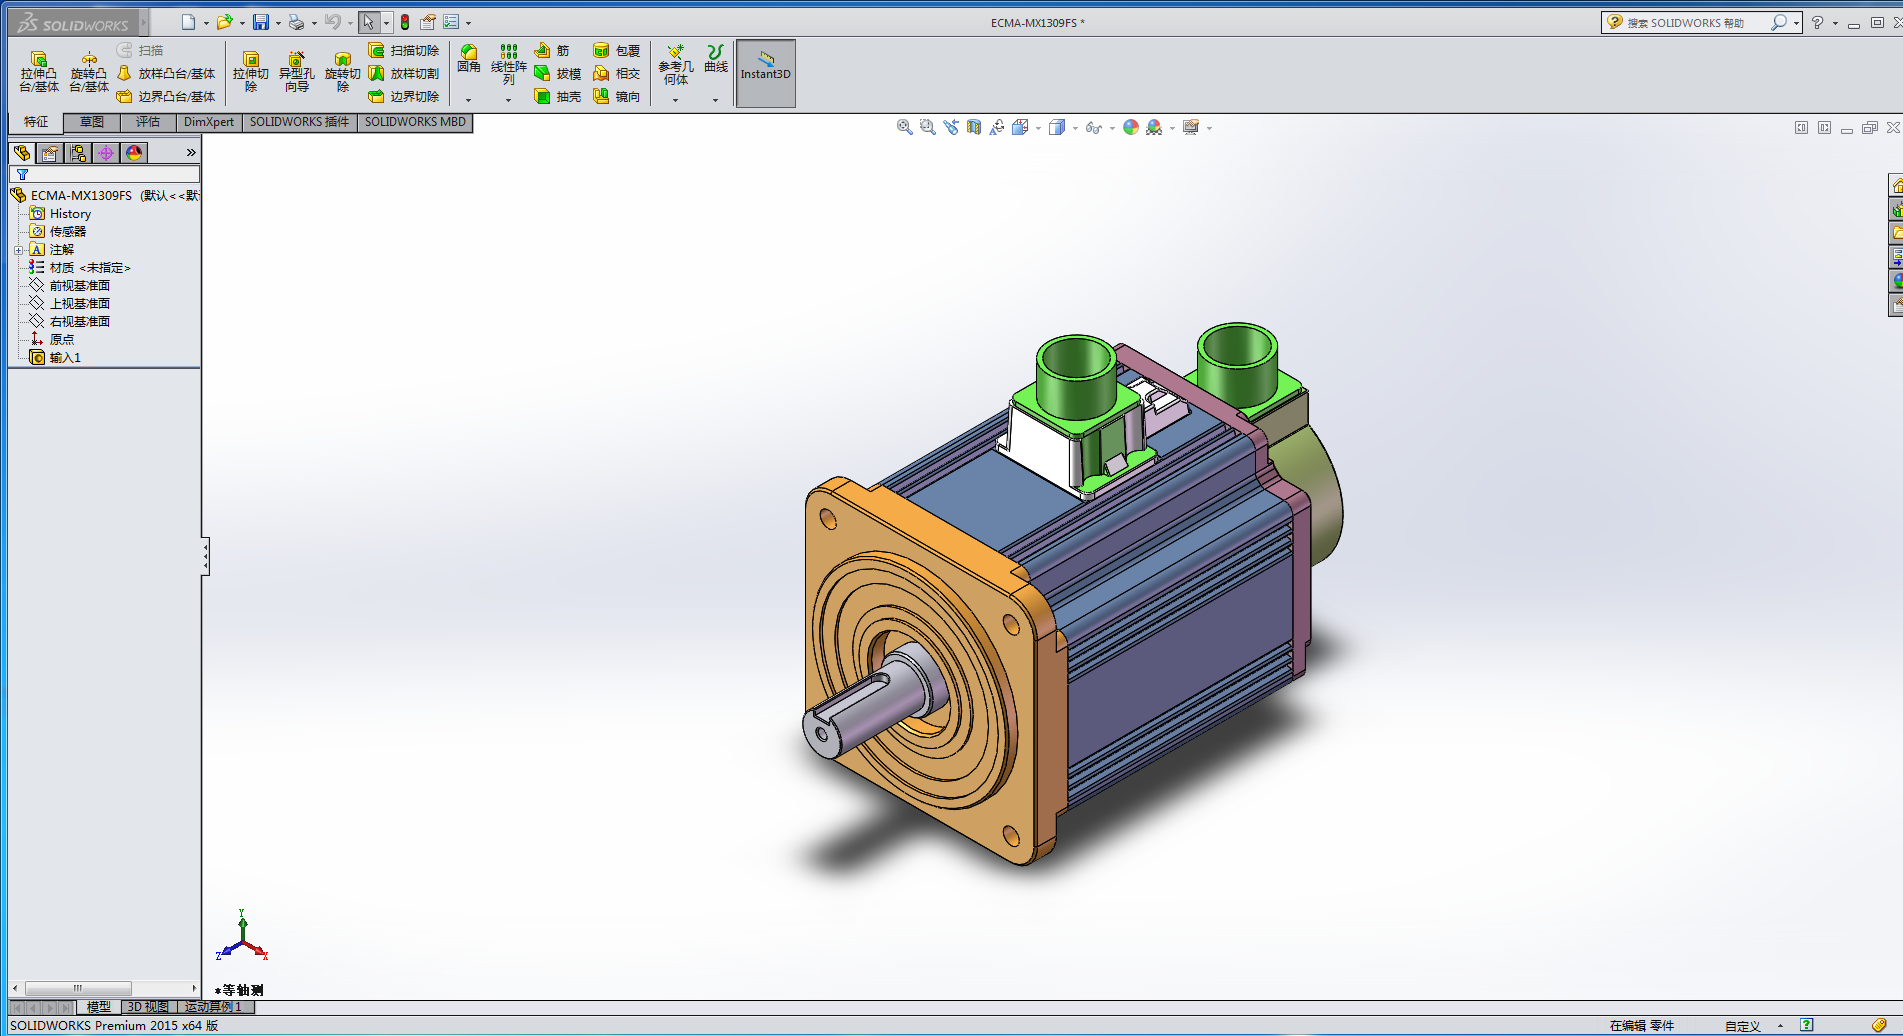The width and height of the screenshot is (1903, 1036).
Task: Select 前视基准面 front plane in tree
Action: (79, 286)
